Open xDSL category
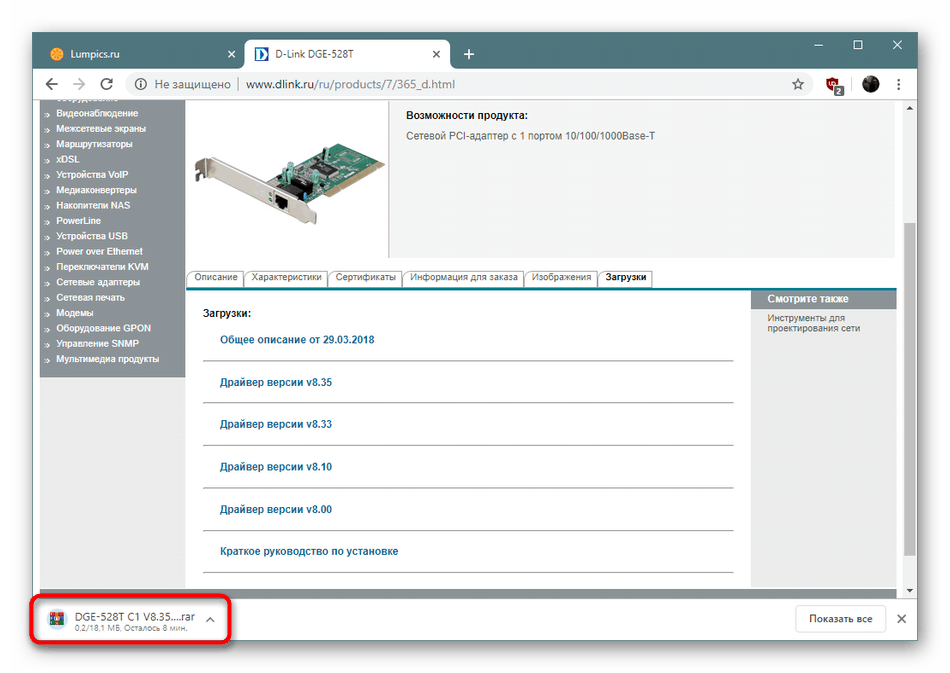Viewport: 950px width, 673px height. [x=68, y=159]
